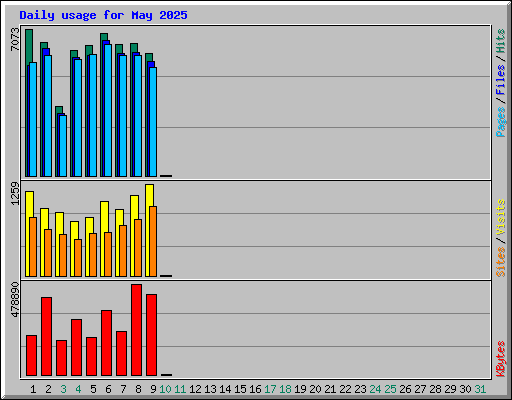Click day label '6' on the x-axis
The height and width of the screenshot is (400, 512).
click(x=108, y=389)
